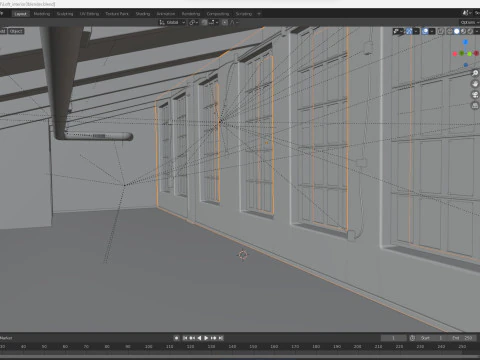Viewport: 480px width, 360px height.
Task: Open the Options dropdown in viewport
Action: click(x=470, y=22)
